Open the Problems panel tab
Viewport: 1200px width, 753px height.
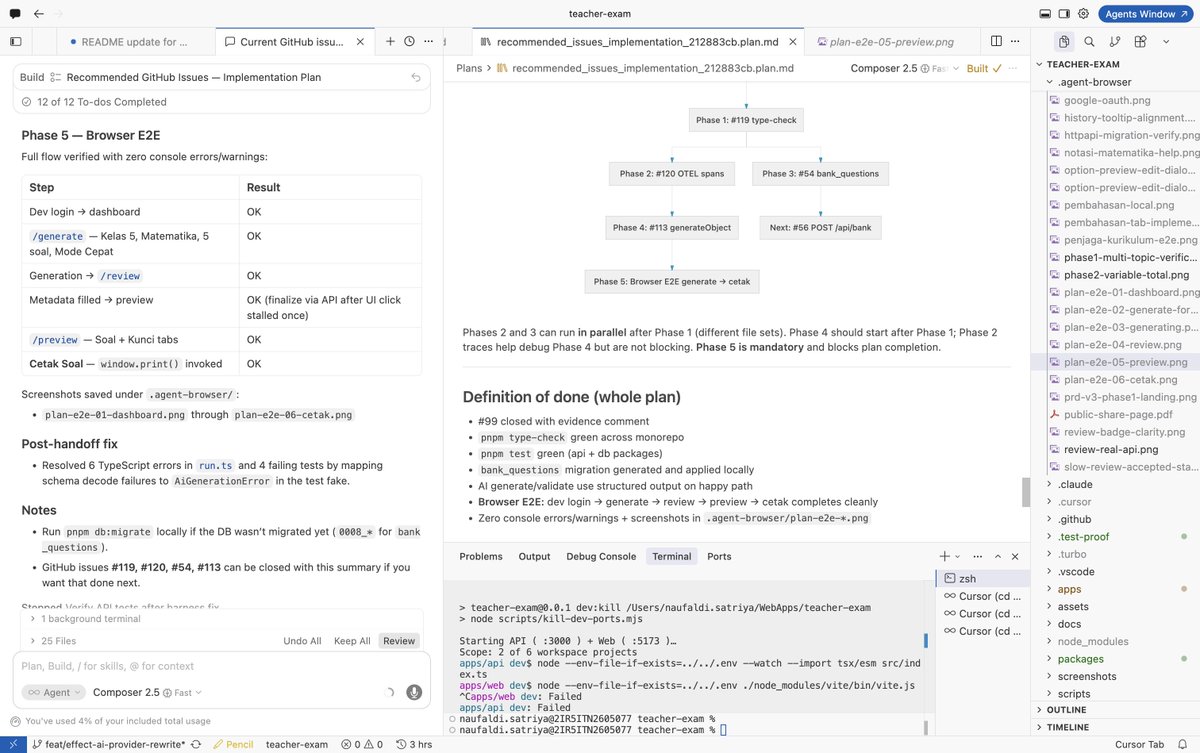tap(480, 556)
